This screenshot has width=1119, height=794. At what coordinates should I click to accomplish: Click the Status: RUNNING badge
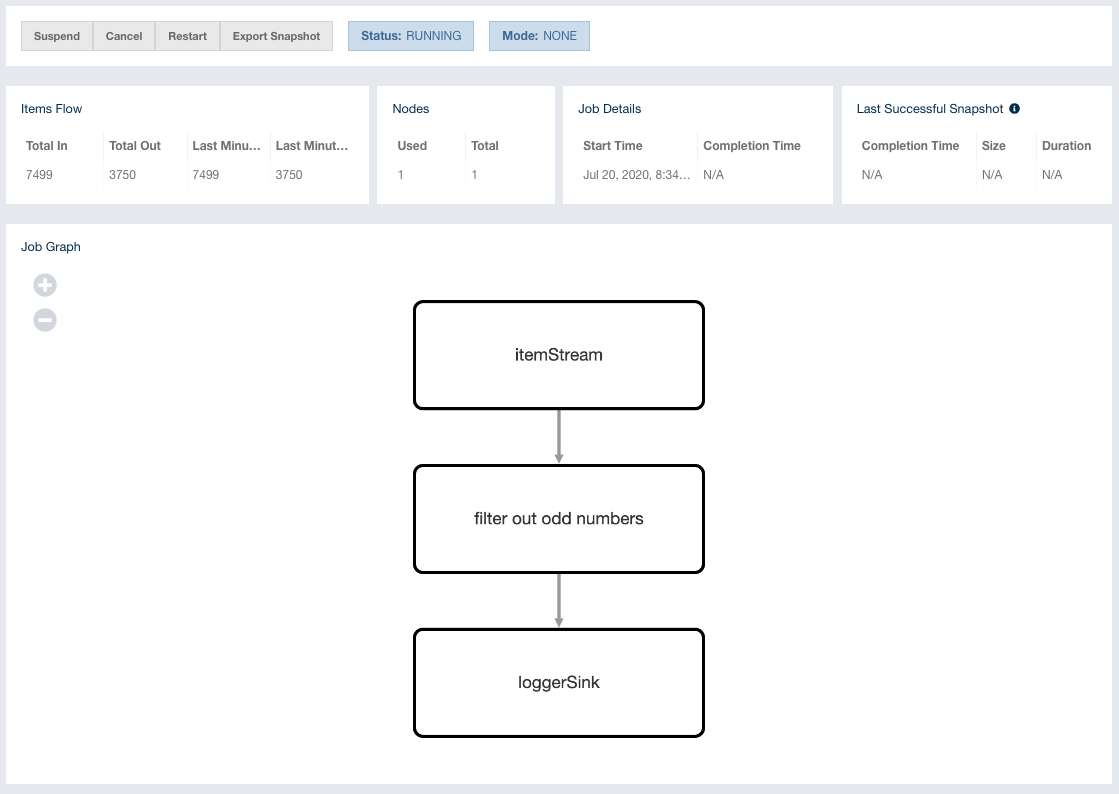pos(411,36)
